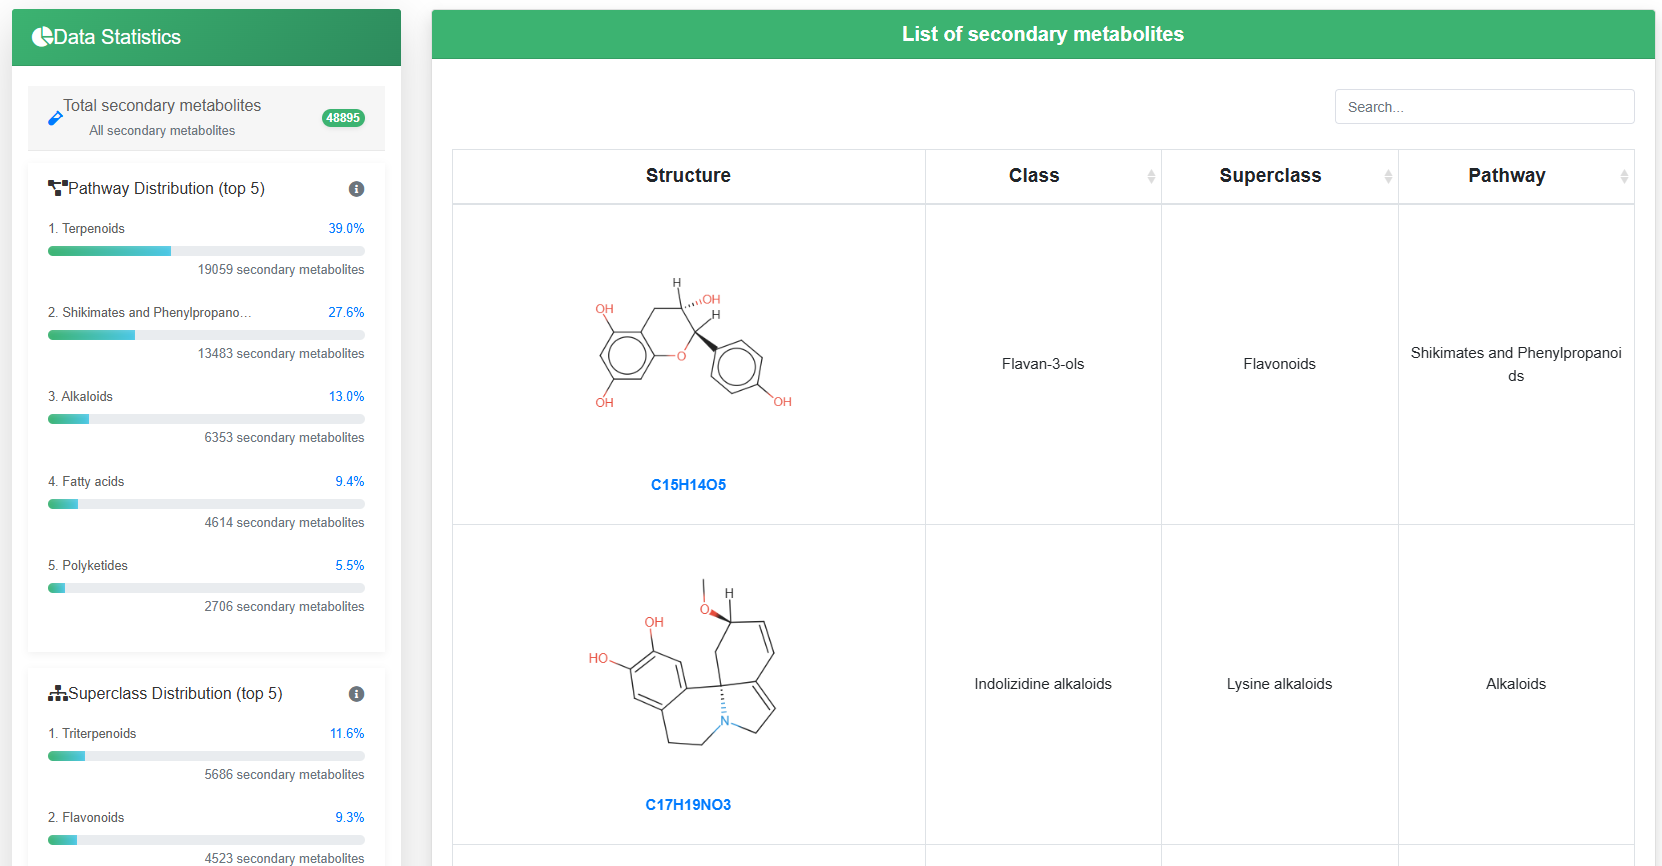Click the Shikimates and Phenylpropanoids progress bar
This screenshot has width=1662, height=866.
click(x=206, y=335)
